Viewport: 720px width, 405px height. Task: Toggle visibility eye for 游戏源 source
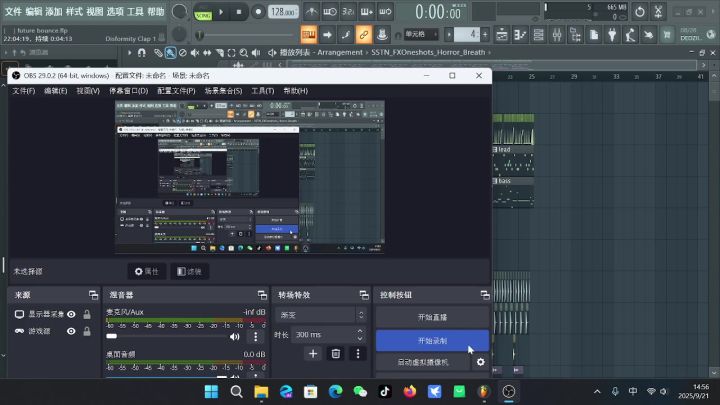tap(71, 331)
